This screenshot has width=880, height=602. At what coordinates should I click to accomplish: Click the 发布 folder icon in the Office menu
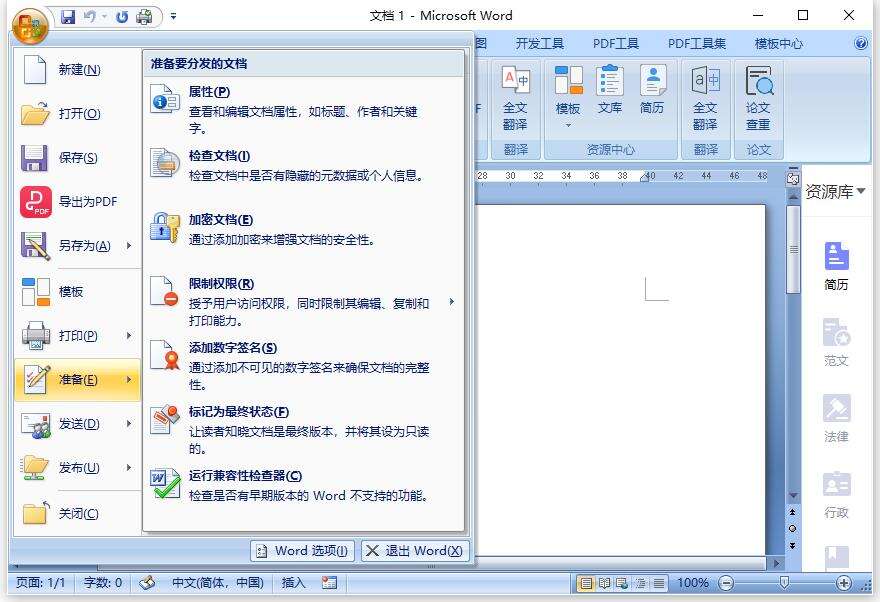[35, 468]
